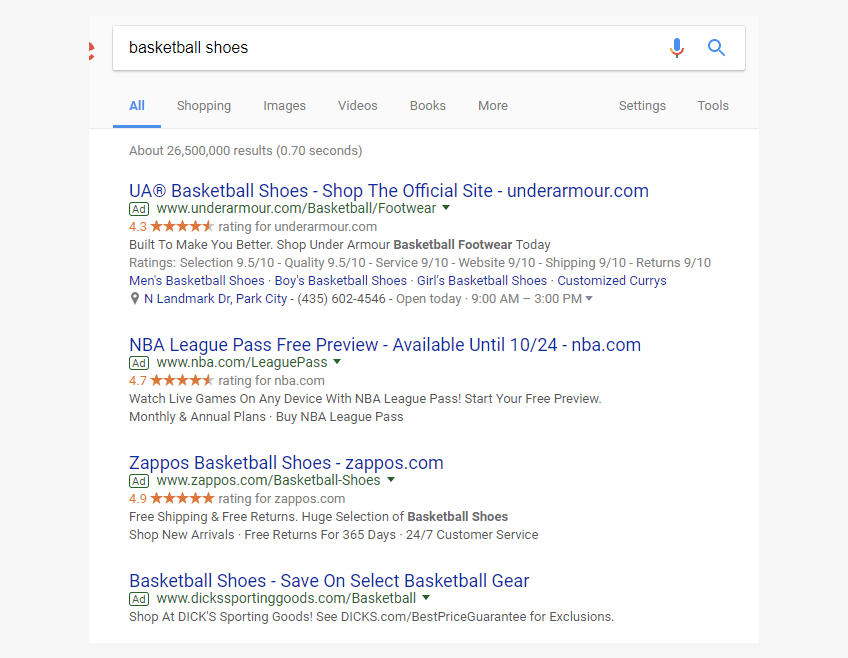The height and width of the screenshot is (658, 848).
Task: Click the Boy's Basketball Shoes sitelink
Action: tap(341, 281)
